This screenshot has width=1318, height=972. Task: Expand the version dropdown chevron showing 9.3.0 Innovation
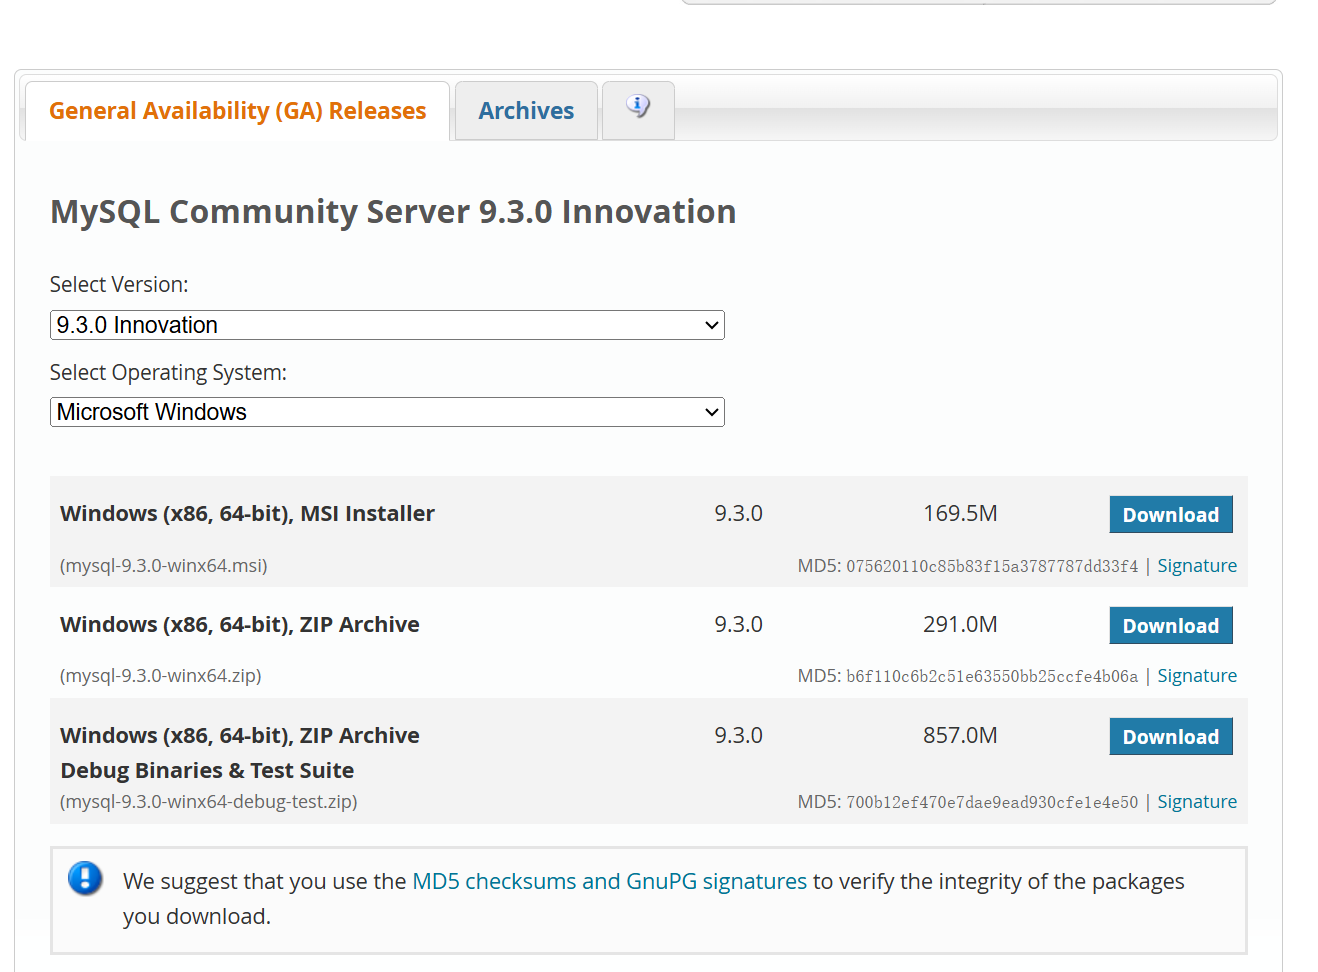click(x=711, y=324)
